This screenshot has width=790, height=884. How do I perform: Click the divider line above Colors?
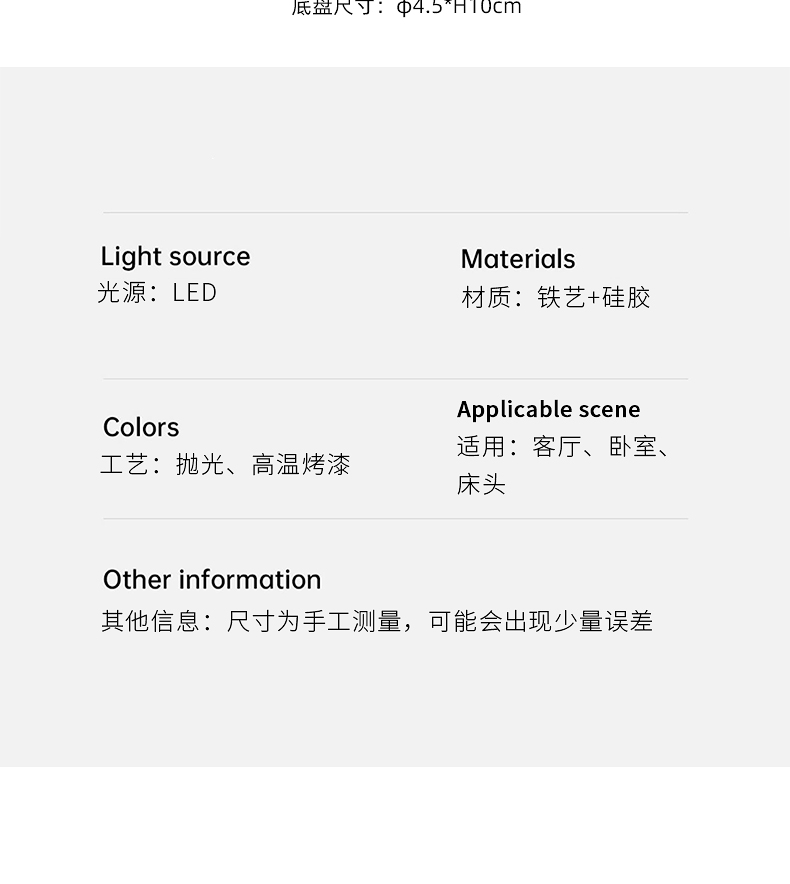pyautogui.click(x=395, y=379)
